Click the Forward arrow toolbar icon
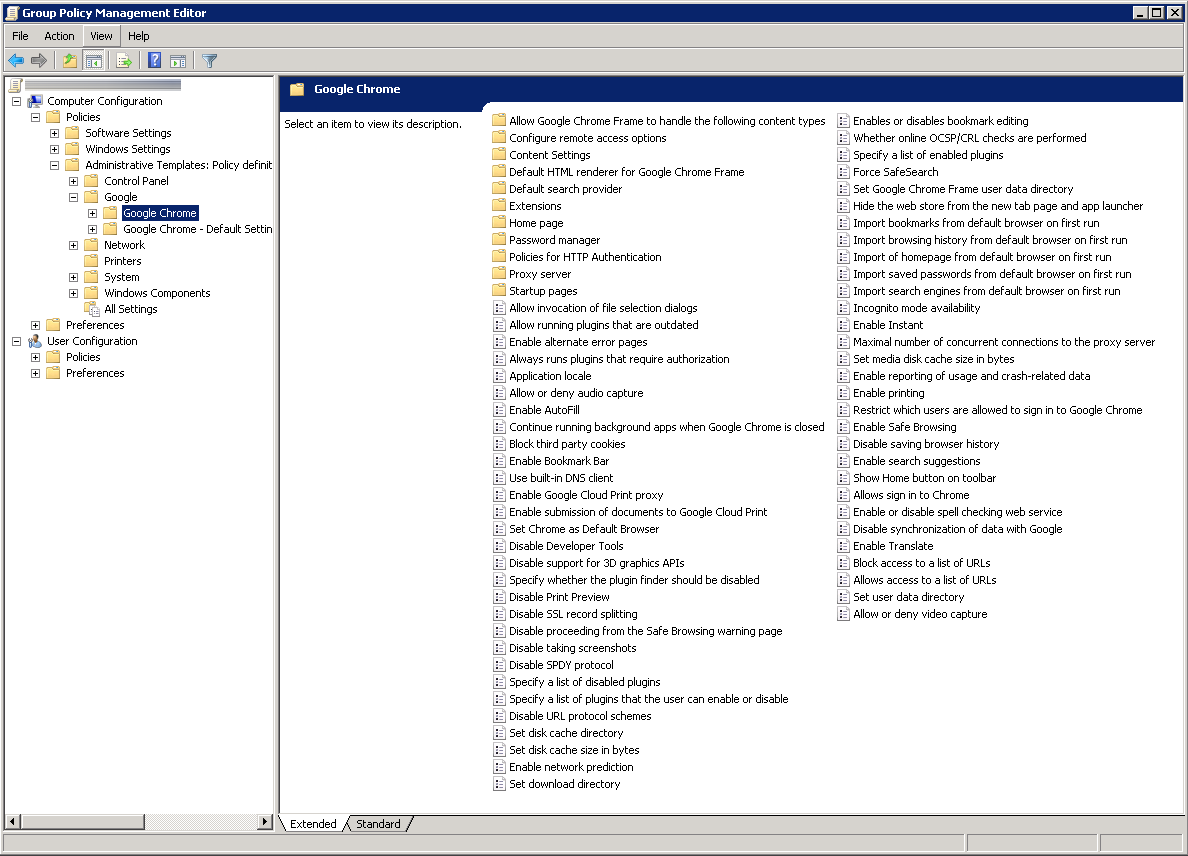 (39, 61)
